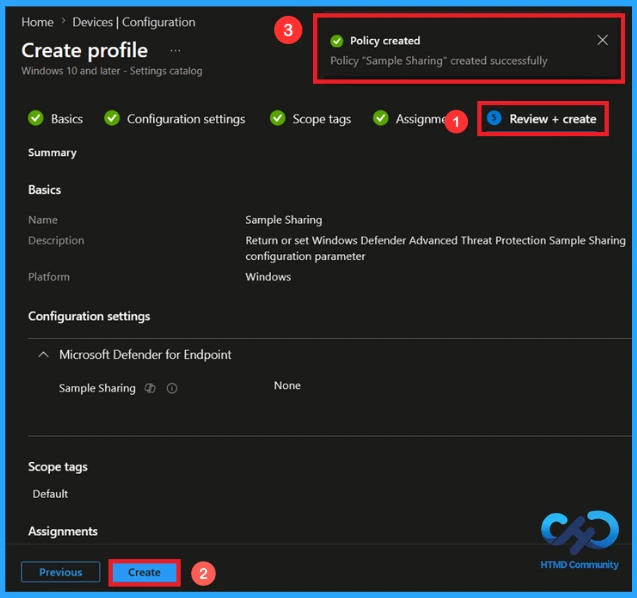637x598 pixels.
Task: Open Devices | Configuration breadcrumb
Action: [x=134, y=22]
